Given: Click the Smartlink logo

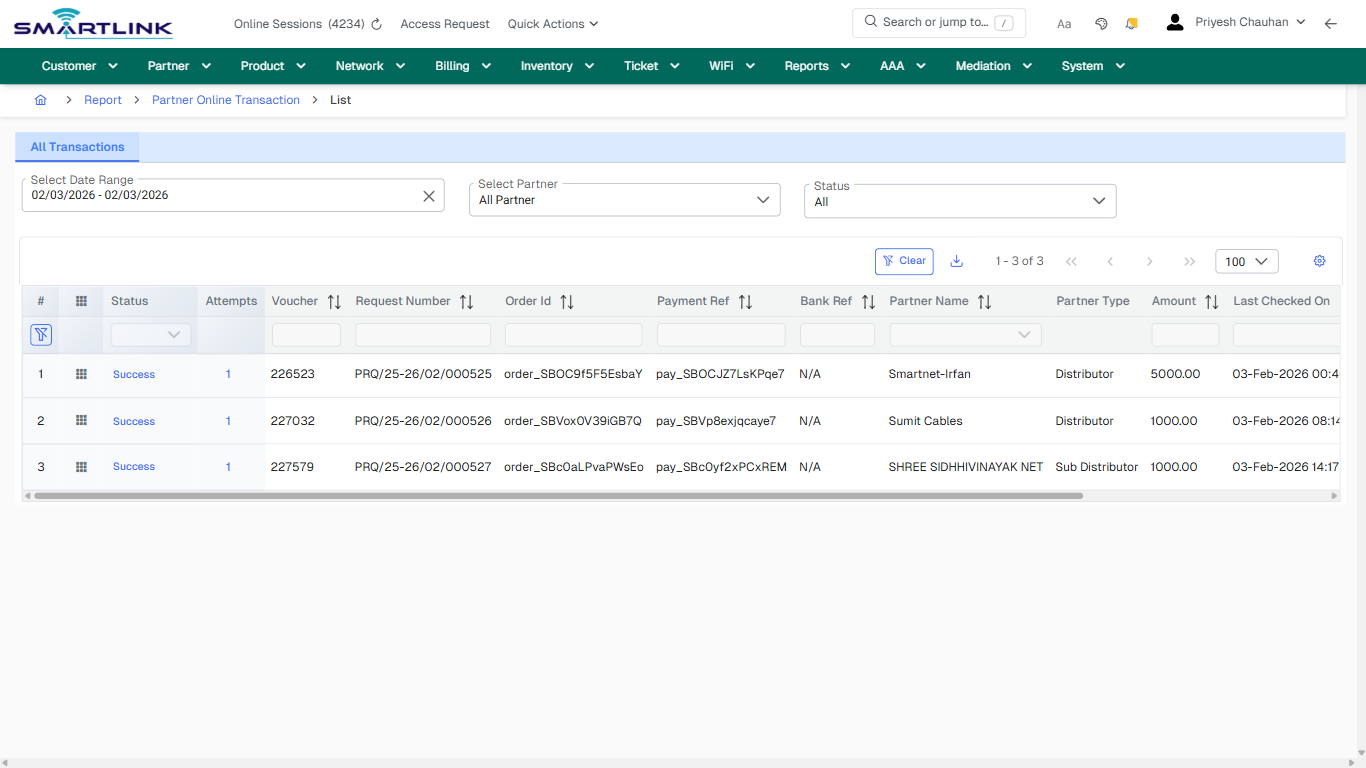Looking at the screenshot, I should pos(92,22).
